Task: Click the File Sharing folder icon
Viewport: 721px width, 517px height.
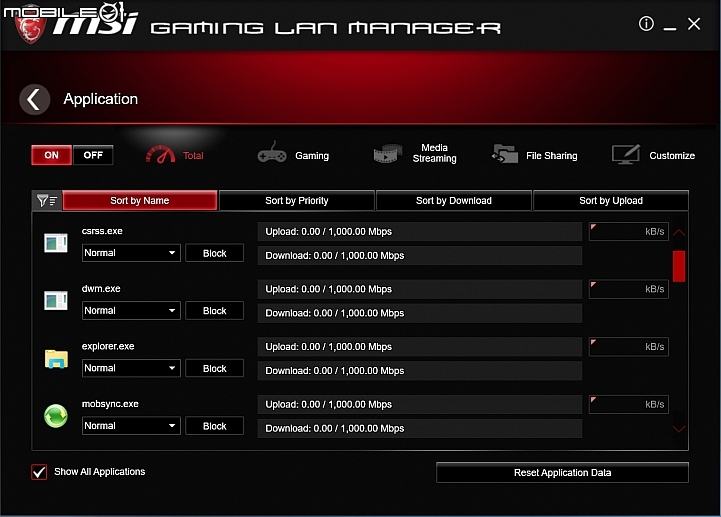Action: pyautogui.click(x=505, y=154)
